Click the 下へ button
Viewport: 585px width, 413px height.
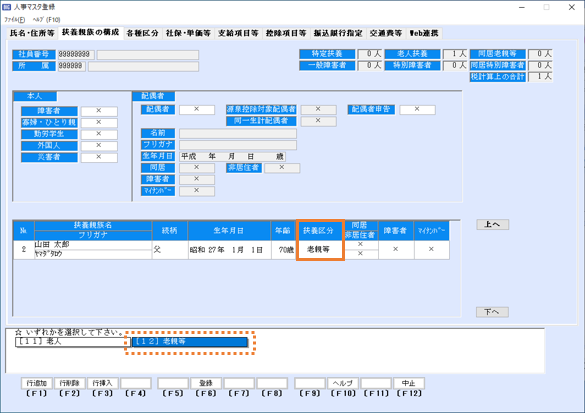[492, 312]
